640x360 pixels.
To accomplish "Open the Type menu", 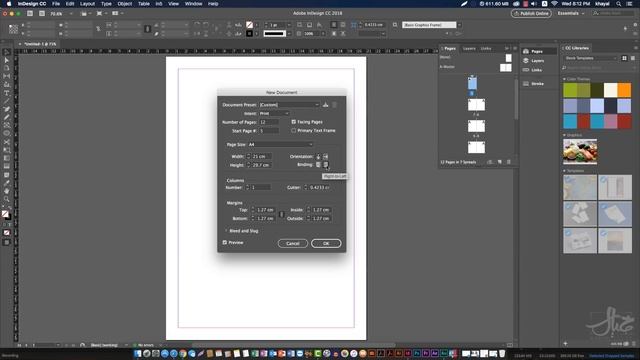I will click(x=106, y=4).
